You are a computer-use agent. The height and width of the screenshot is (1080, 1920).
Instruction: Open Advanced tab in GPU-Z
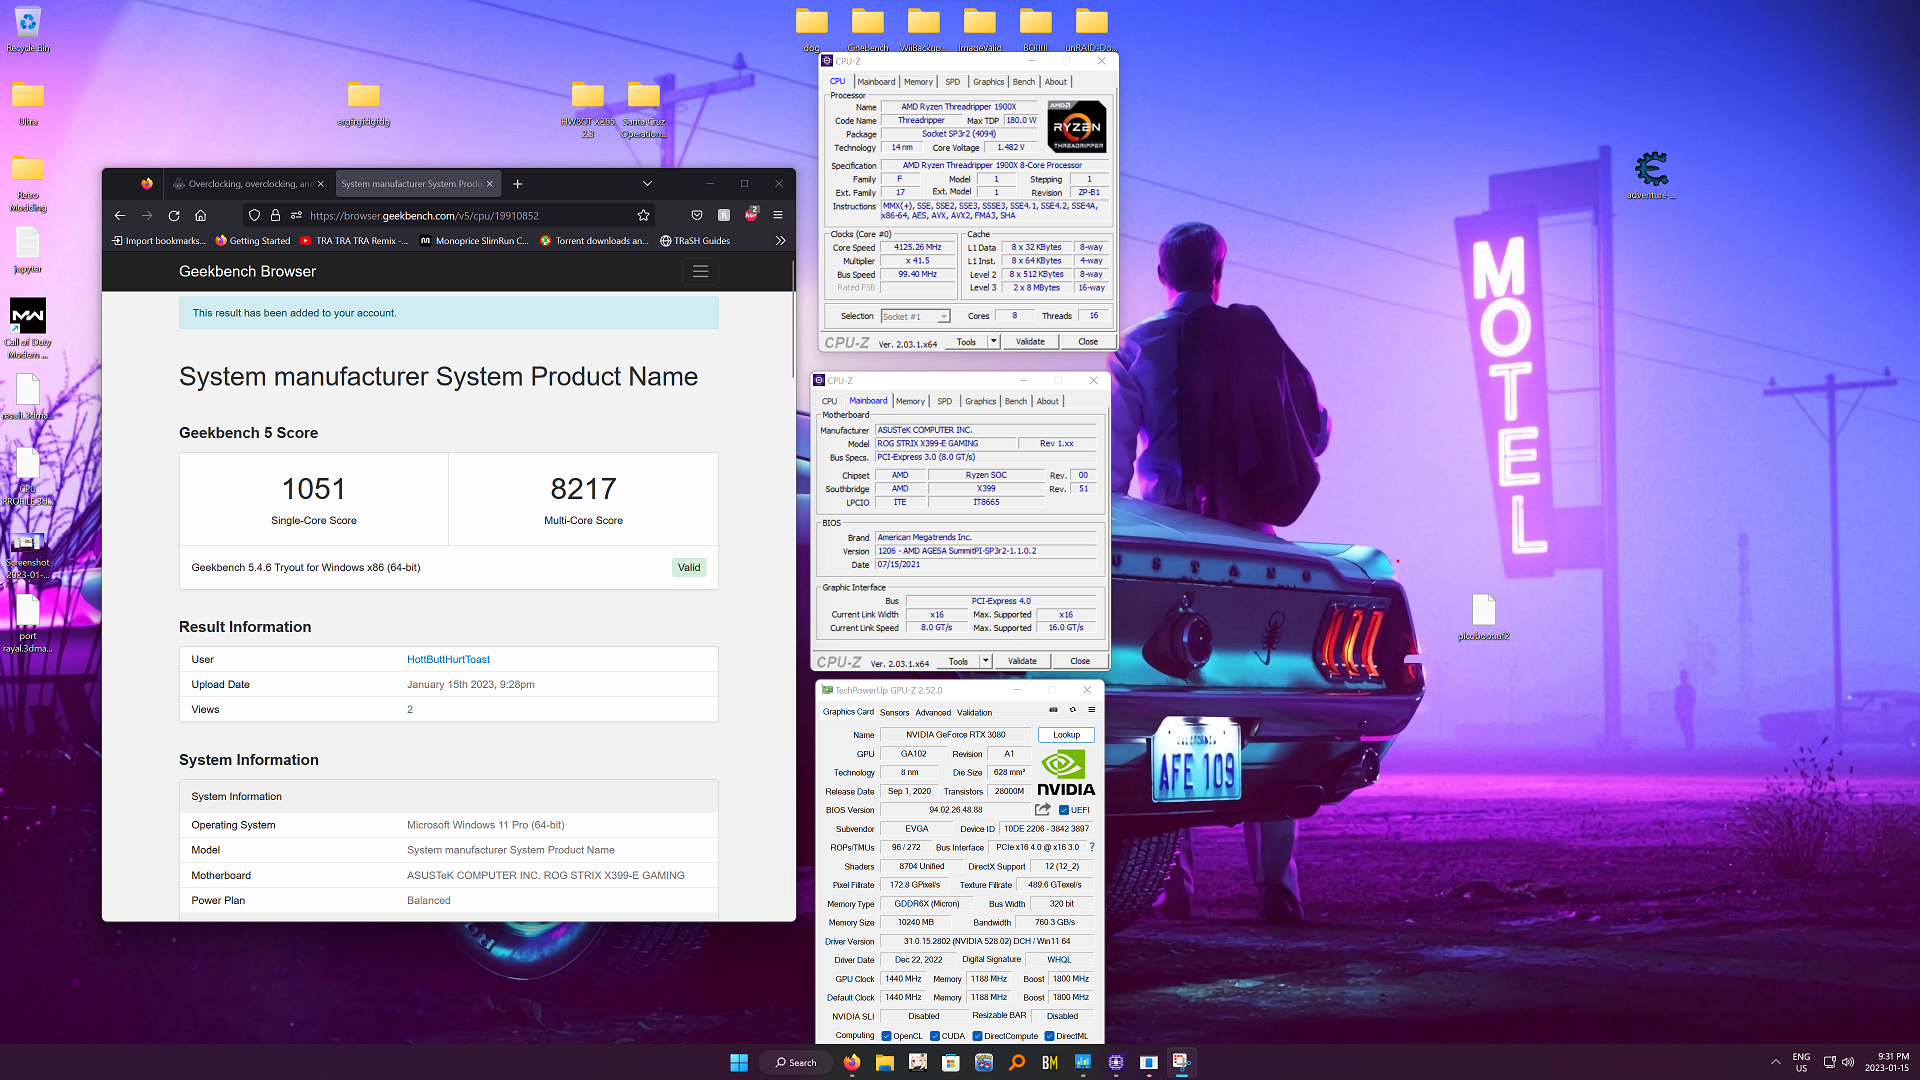tap(933, 713)
